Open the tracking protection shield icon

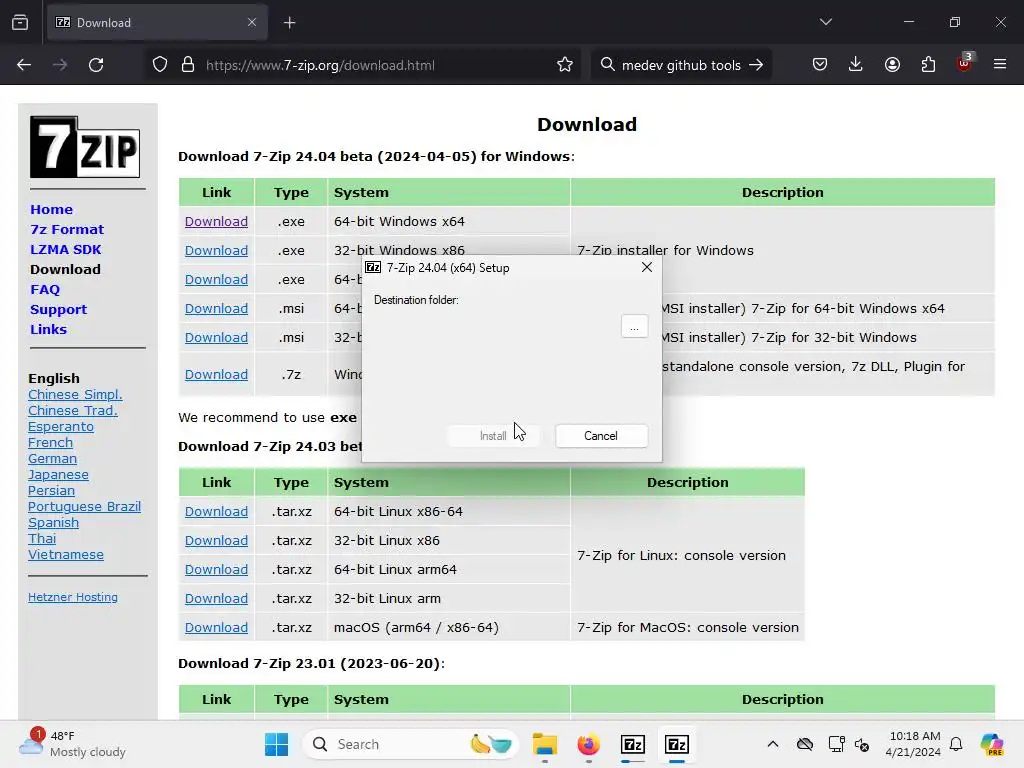click(160, 65)
